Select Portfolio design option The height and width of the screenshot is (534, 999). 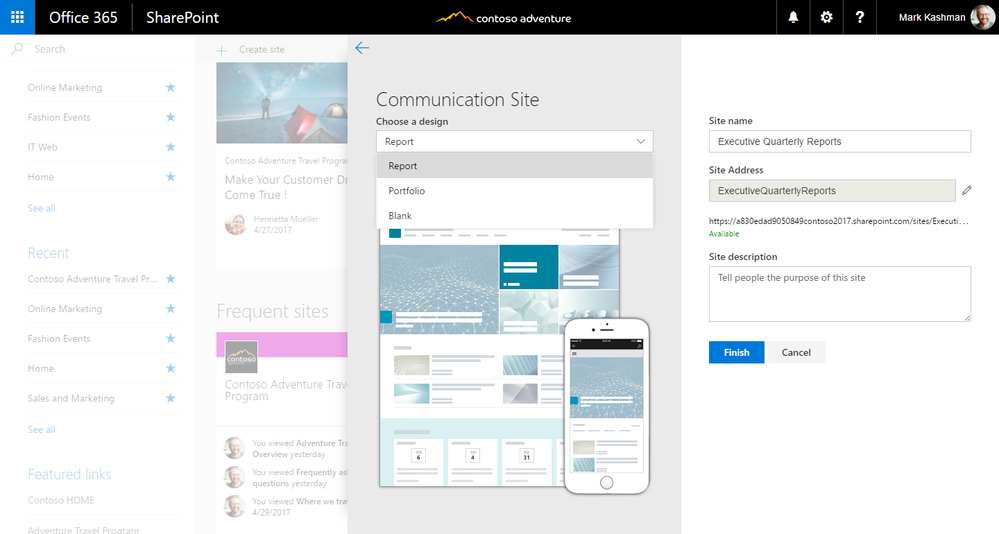pyautogui.click(x=515, y=191)
